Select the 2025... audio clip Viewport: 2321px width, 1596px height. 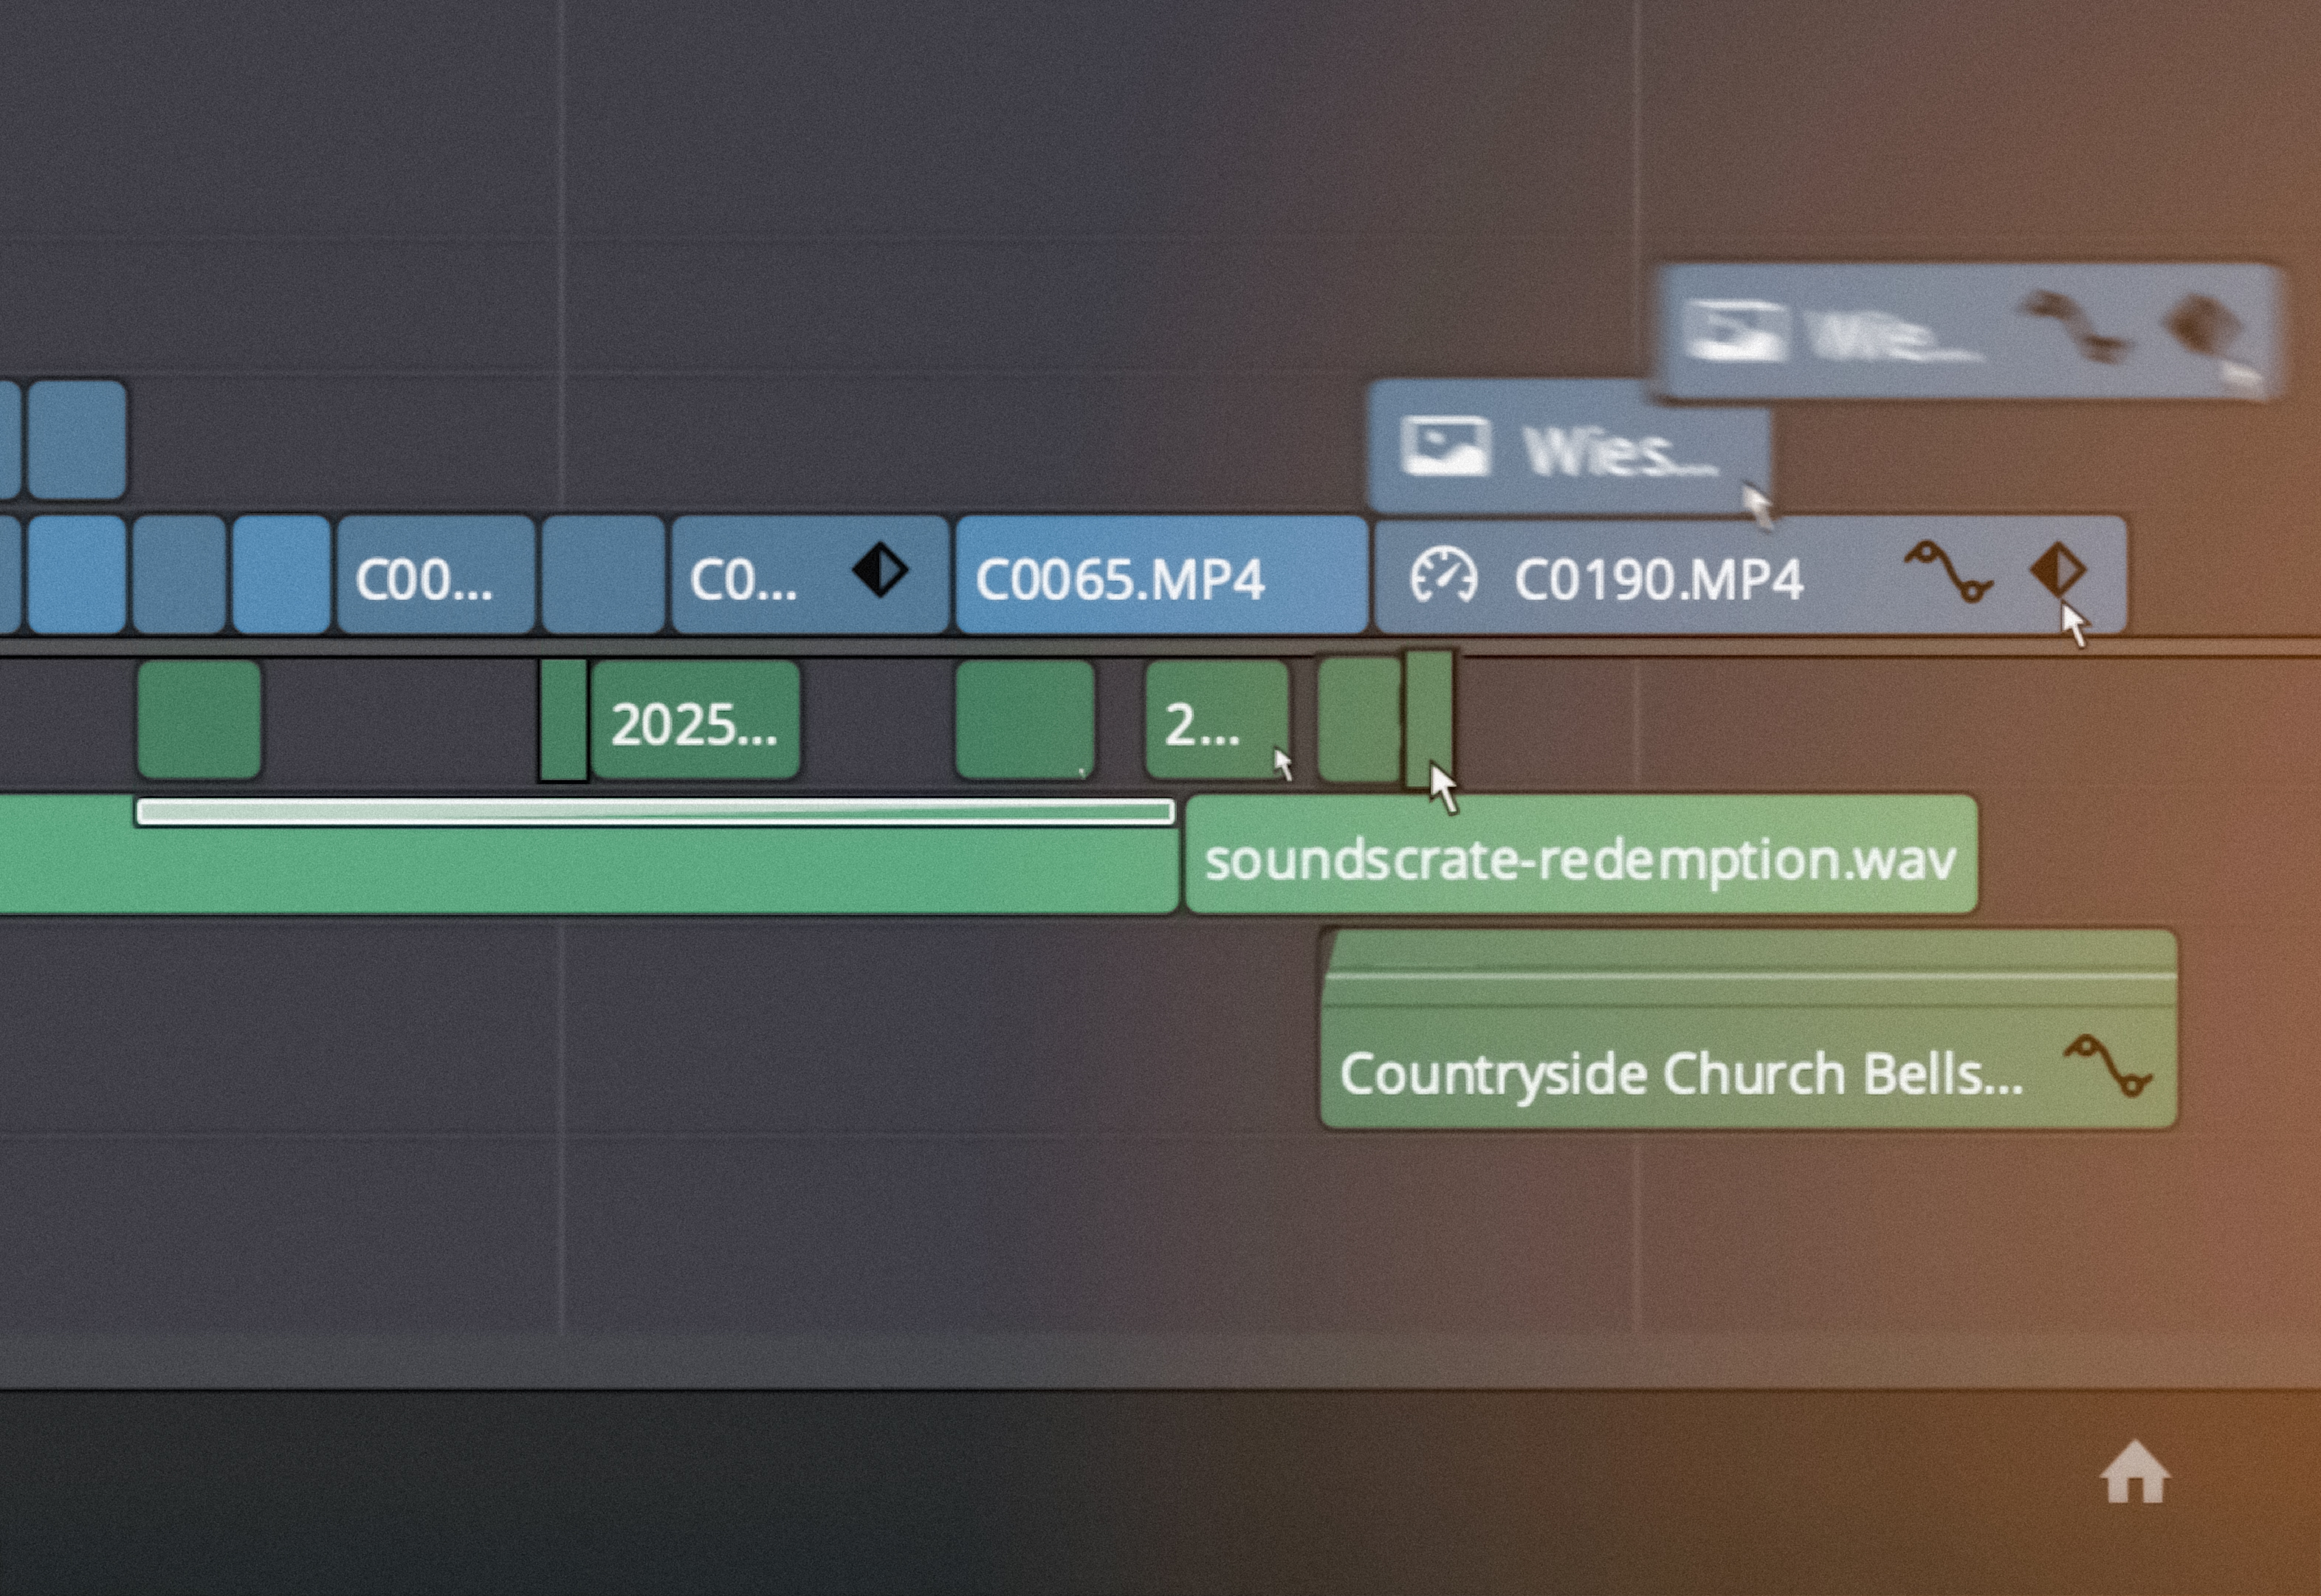(x=695, y=721)
